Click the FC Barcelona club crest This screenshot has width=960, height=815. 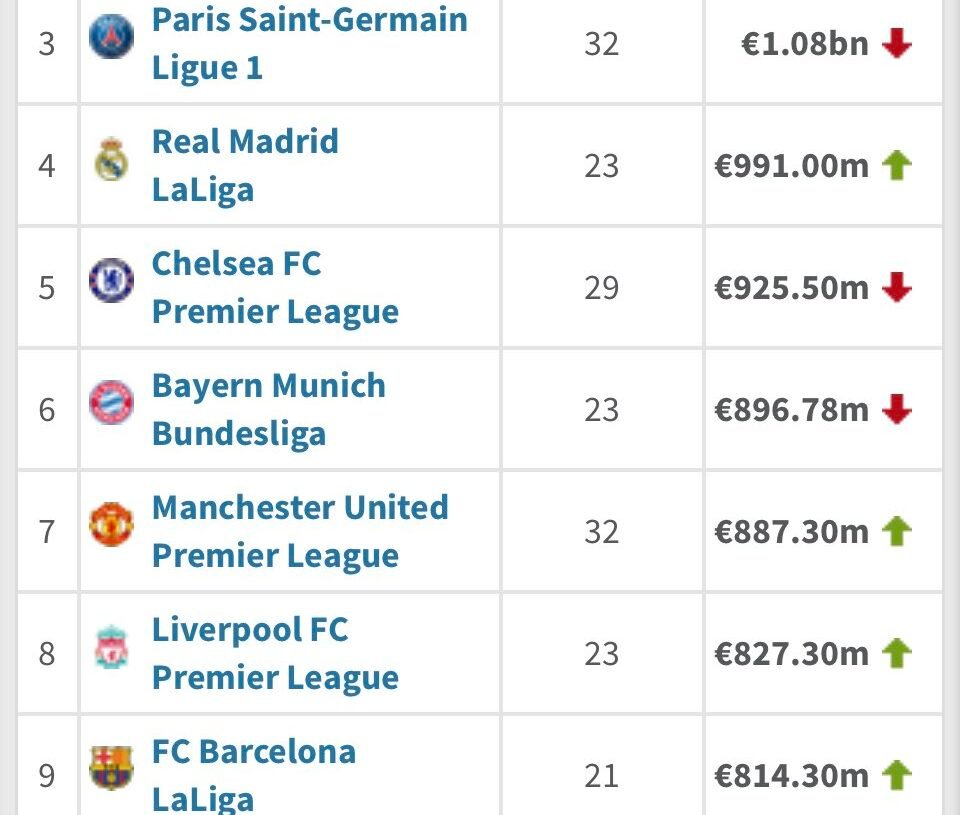(110, 769)
